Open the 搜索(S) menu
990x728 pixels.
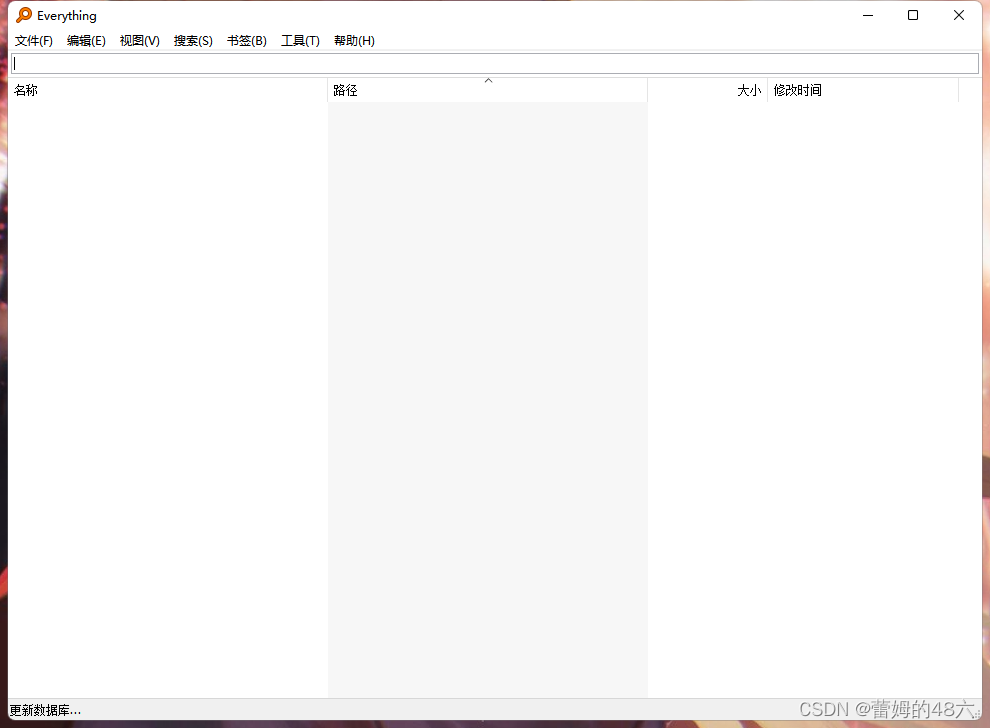(193, 41)
